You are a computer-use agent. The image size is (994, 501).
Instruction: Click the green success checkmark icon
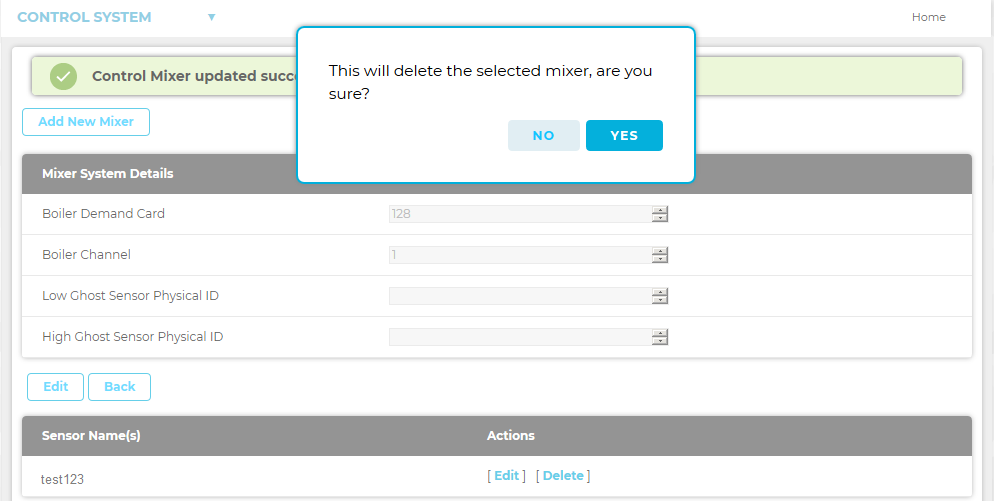click(63, 76)
